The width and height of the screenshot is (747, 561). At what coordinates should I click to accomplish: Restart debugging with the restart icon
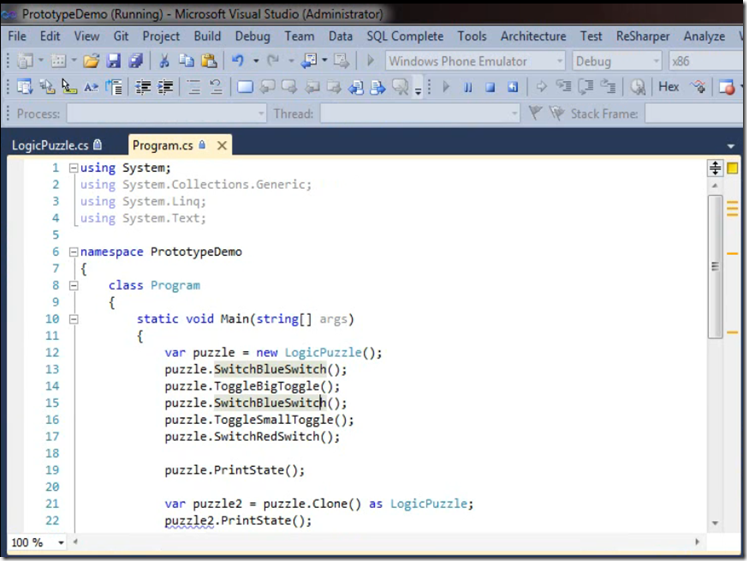tap(513, 87)
